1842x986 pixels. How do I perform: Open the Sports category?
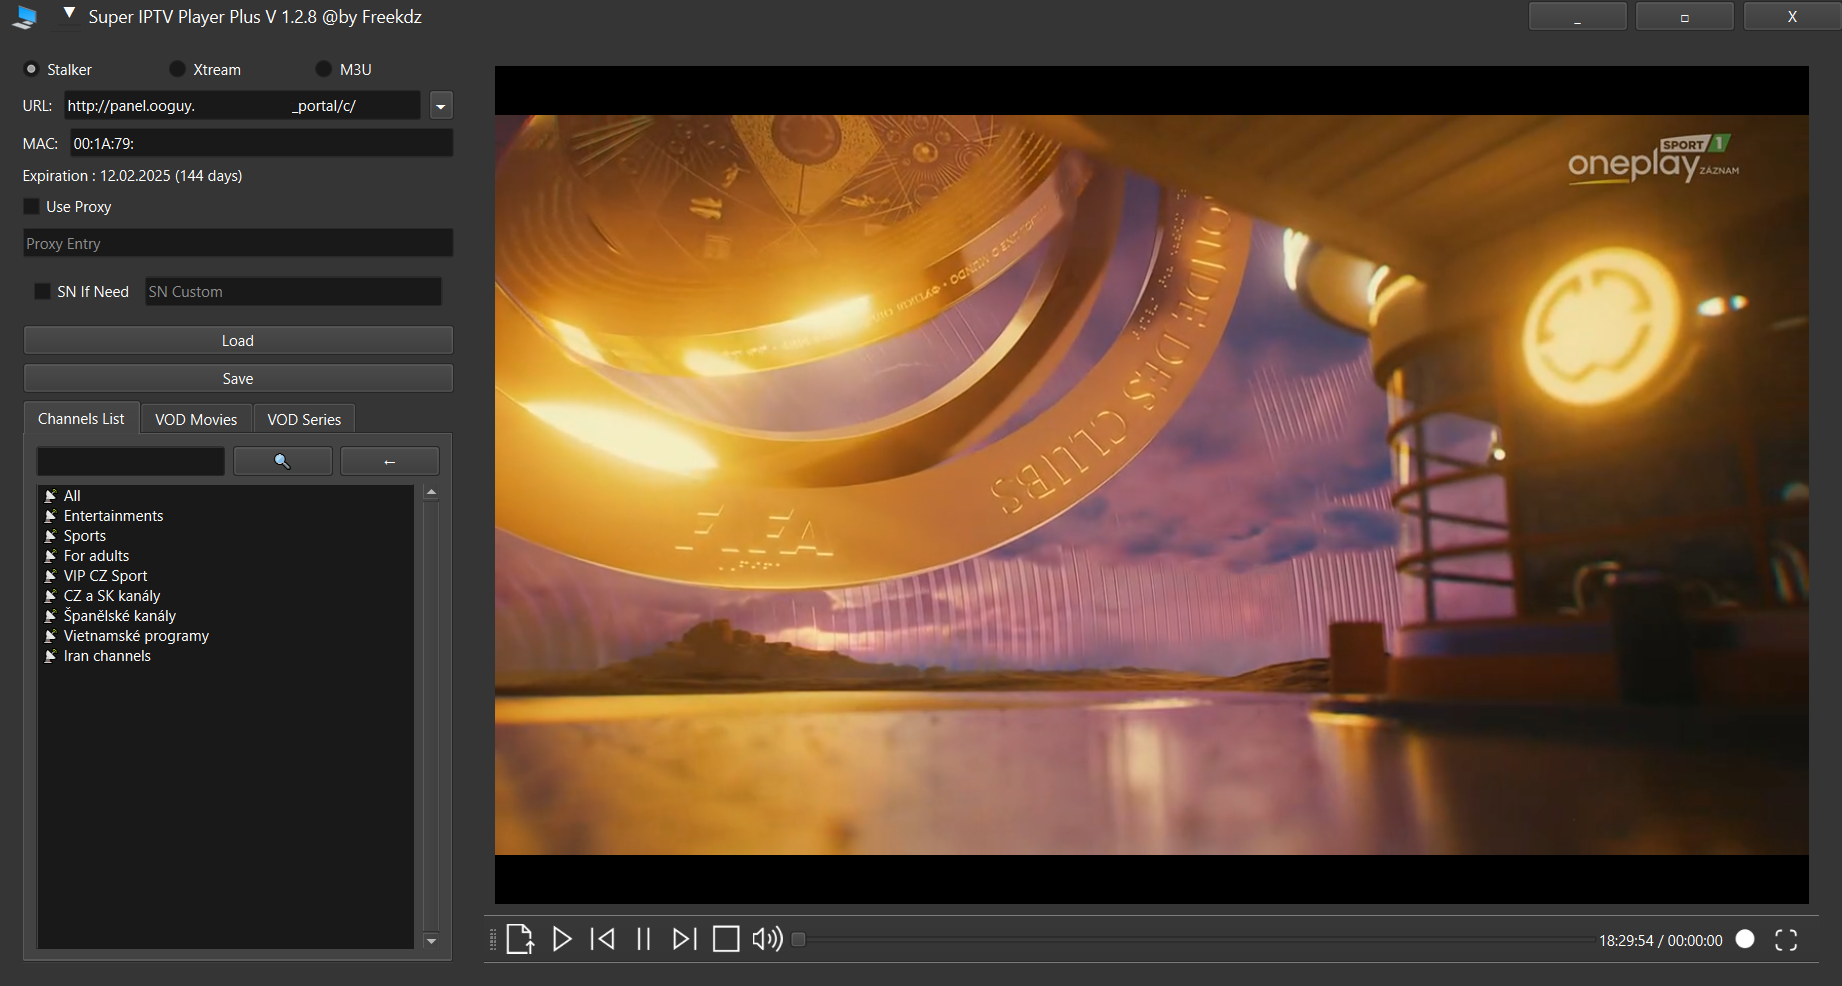click(85, 535)
